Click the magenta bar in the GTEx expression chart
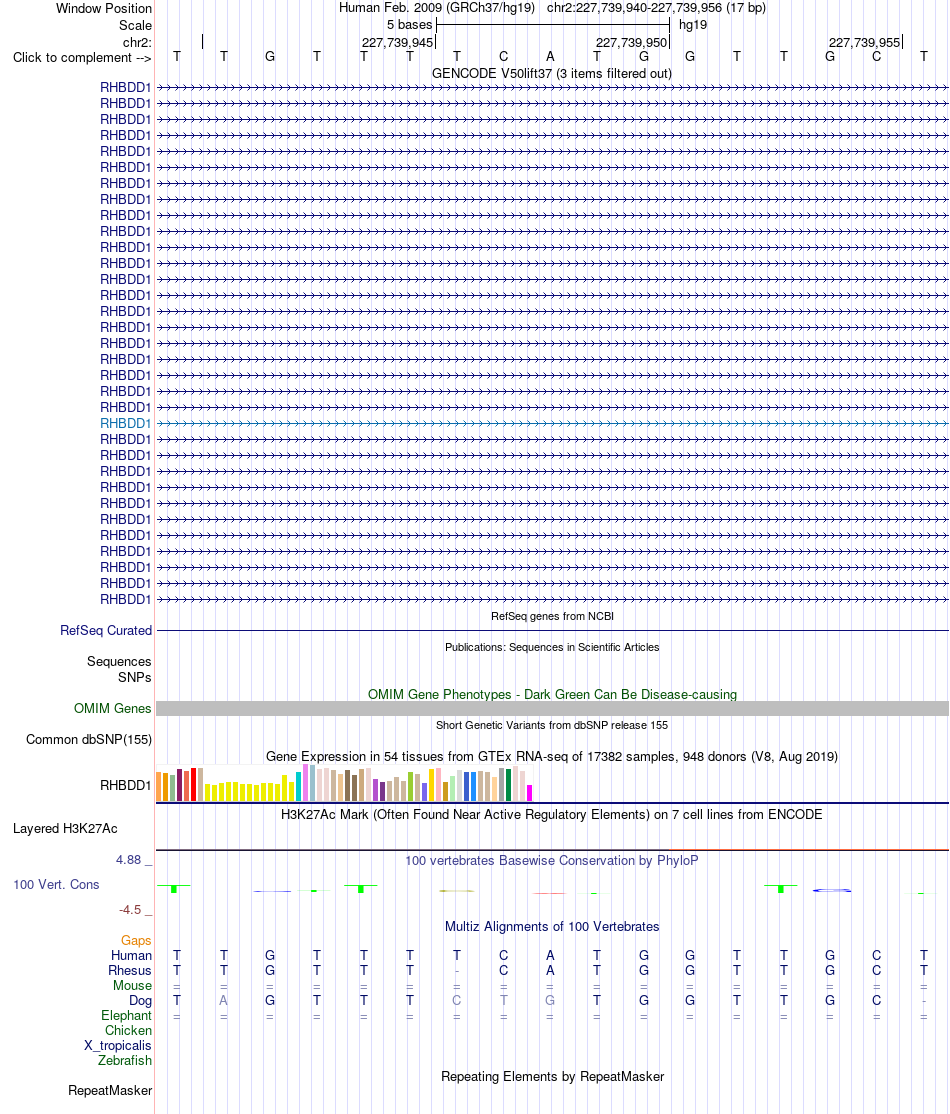The width and height of the screenshot is (950, 1114). (x=529, y=793)
